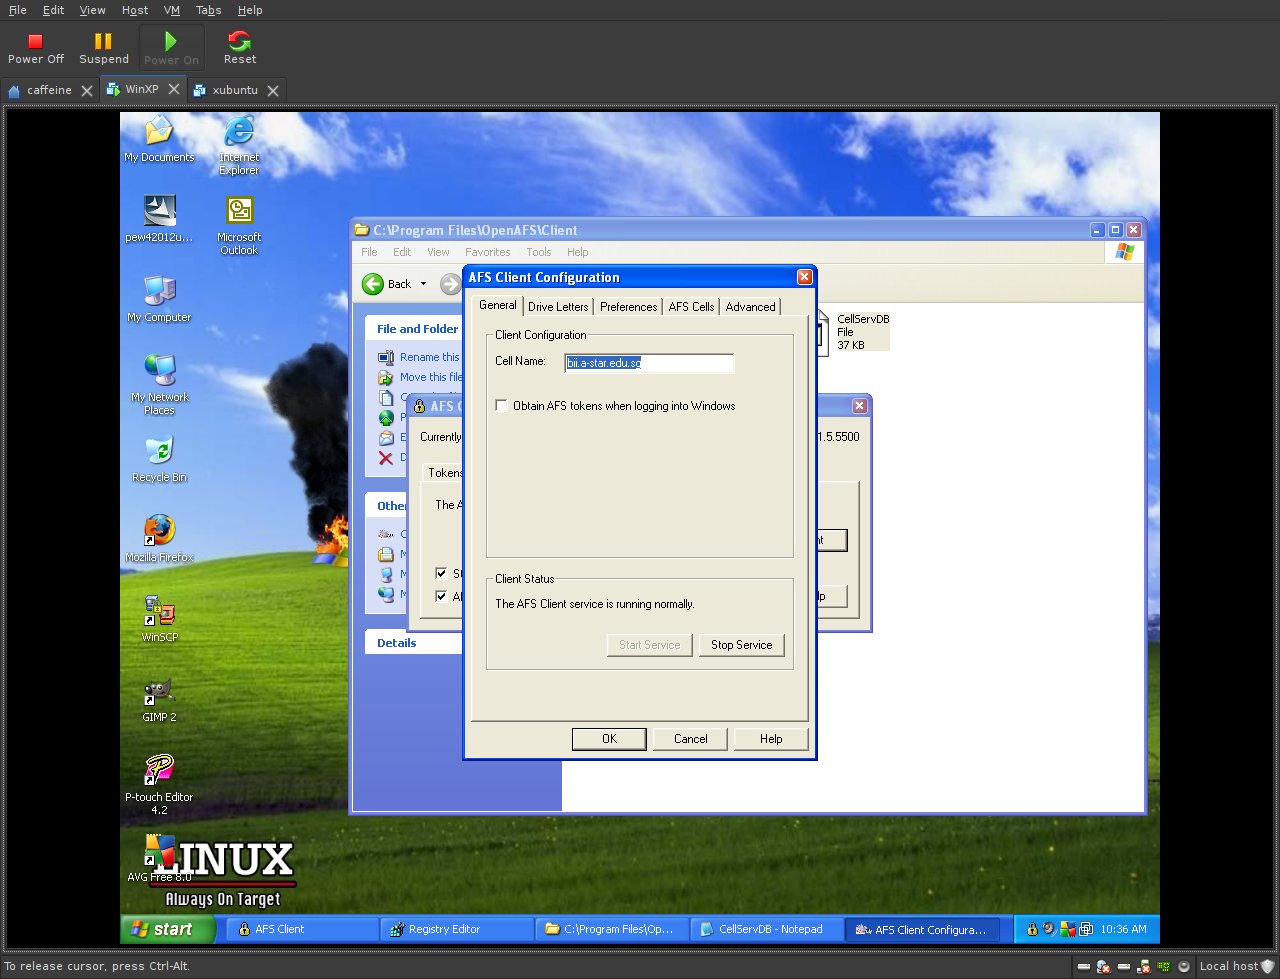Select the AVG Free 8.0 desktop icon
The height and width of the screenshot is (979, 1280).
159,859
